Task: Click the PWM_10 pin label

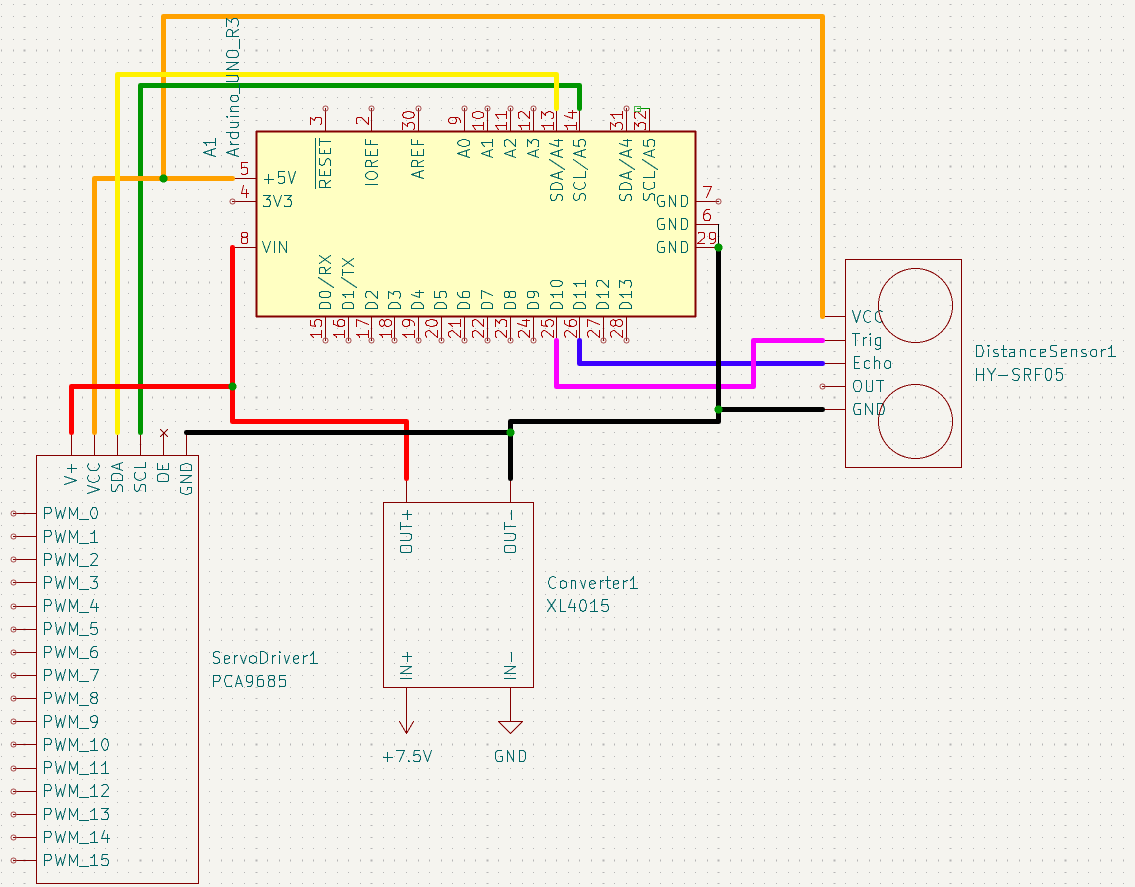Action: [76, 745]
